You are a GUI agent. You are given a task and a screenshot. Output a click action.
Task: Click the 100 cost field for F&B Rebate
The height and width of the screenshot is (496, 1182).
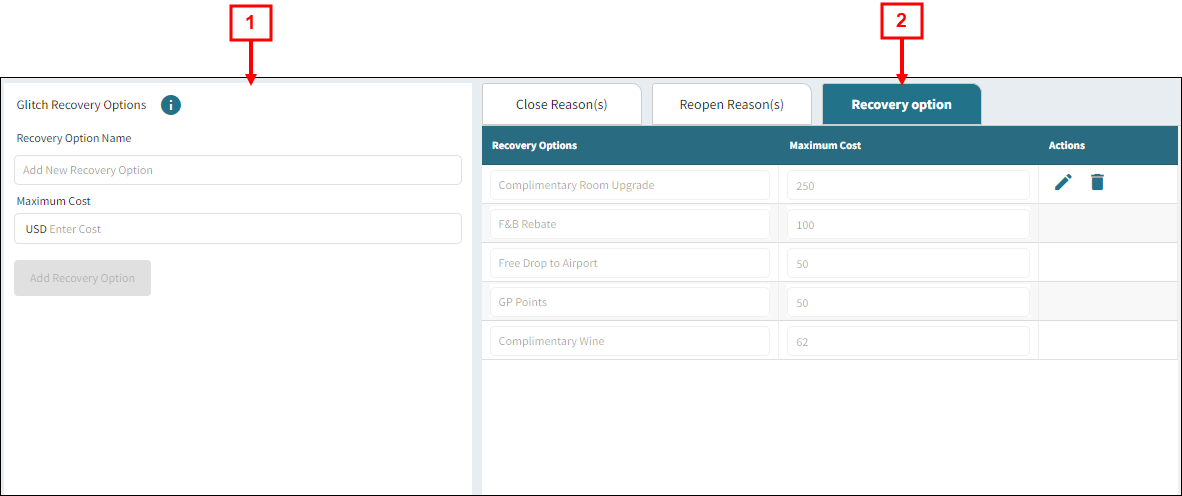coord(908,224)
